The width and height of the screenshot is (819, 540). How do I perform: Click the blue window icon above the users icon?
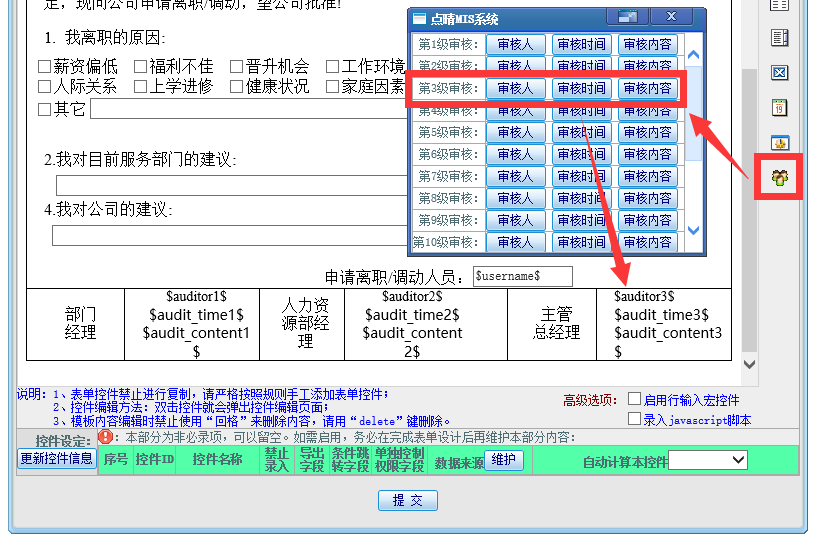click(x=780, y=142)
